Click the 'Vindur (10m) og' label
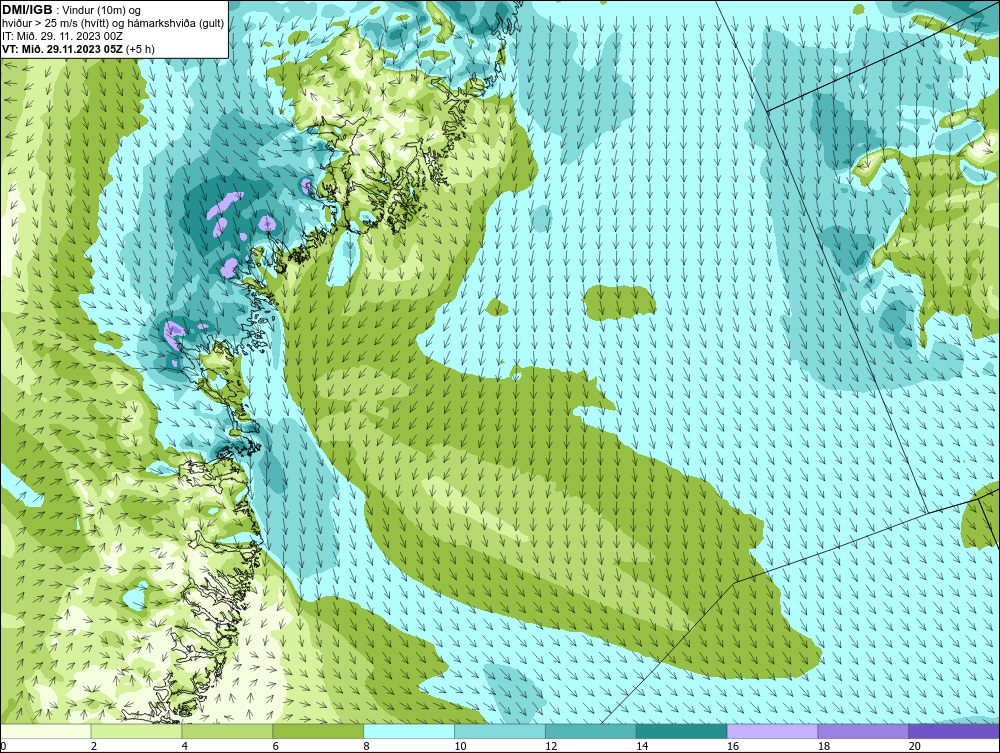 coord(102,10)
